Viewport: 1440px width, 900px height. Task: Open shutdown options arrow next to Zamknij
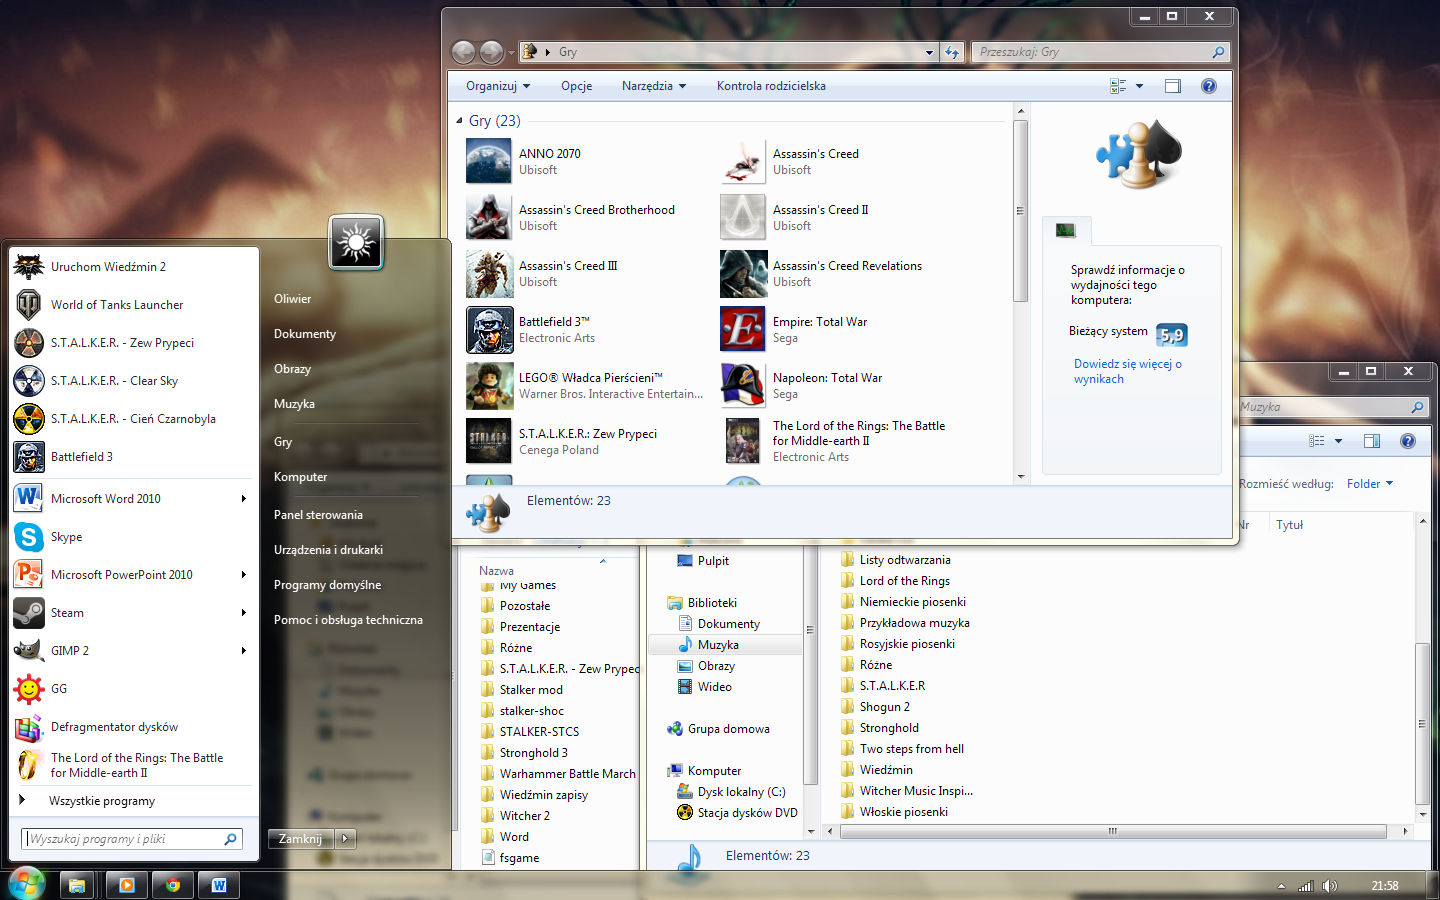pos(345,839)
